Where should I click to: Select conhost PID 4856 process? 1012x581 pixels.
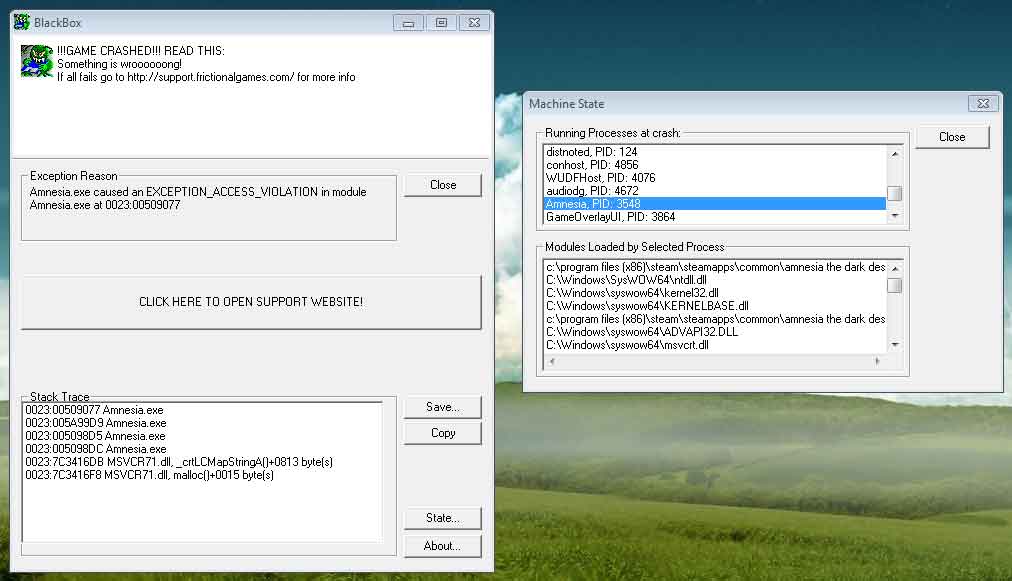pyautogui.click(x=592, y=165)
